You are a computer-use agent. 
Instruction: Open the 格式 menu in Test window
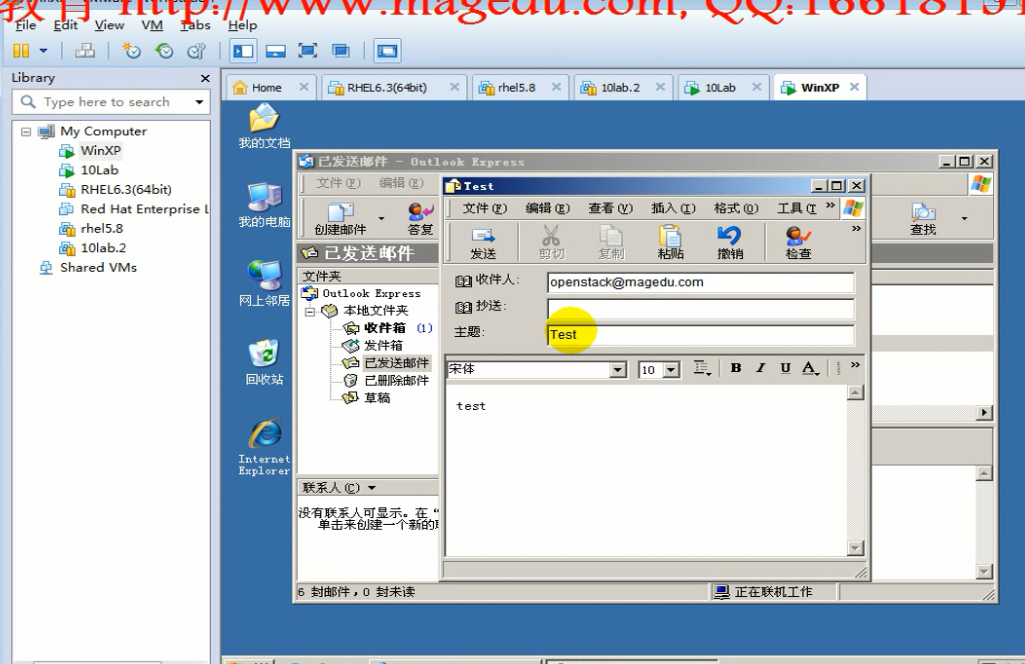point(735,208)
